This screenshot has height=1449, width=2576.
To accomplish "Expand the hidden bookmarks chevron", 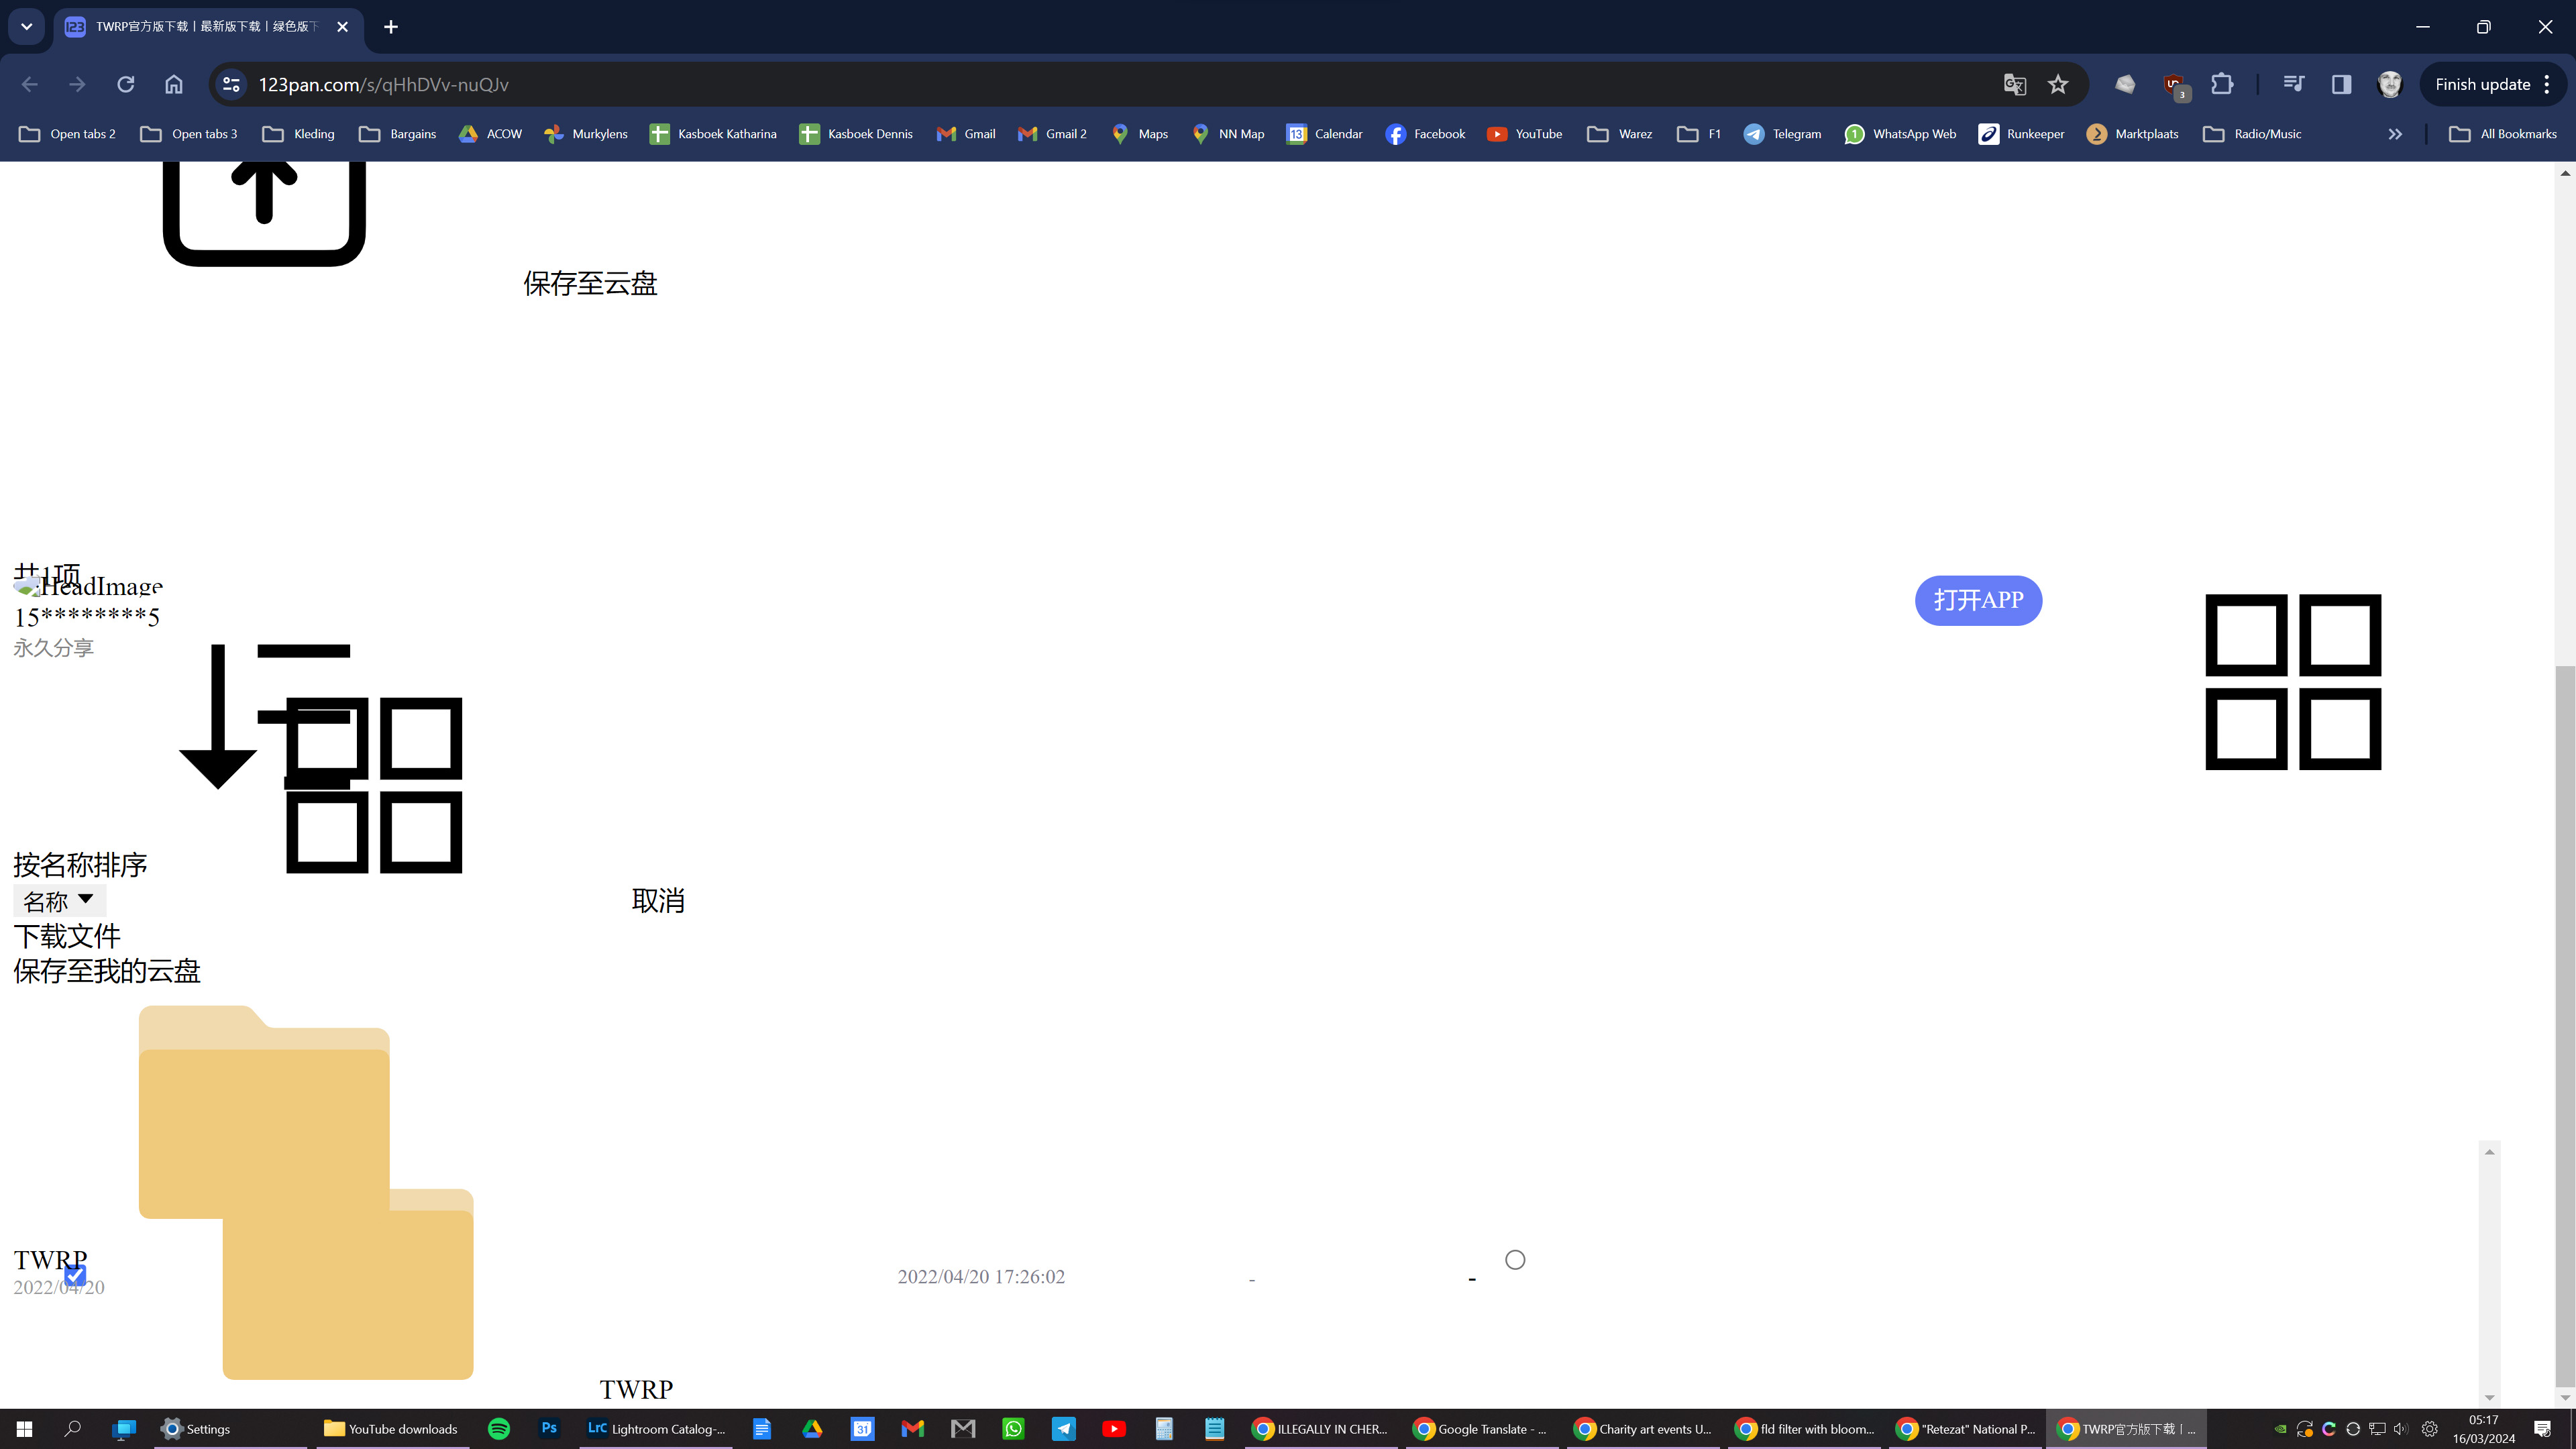I will coord(2395,134).
